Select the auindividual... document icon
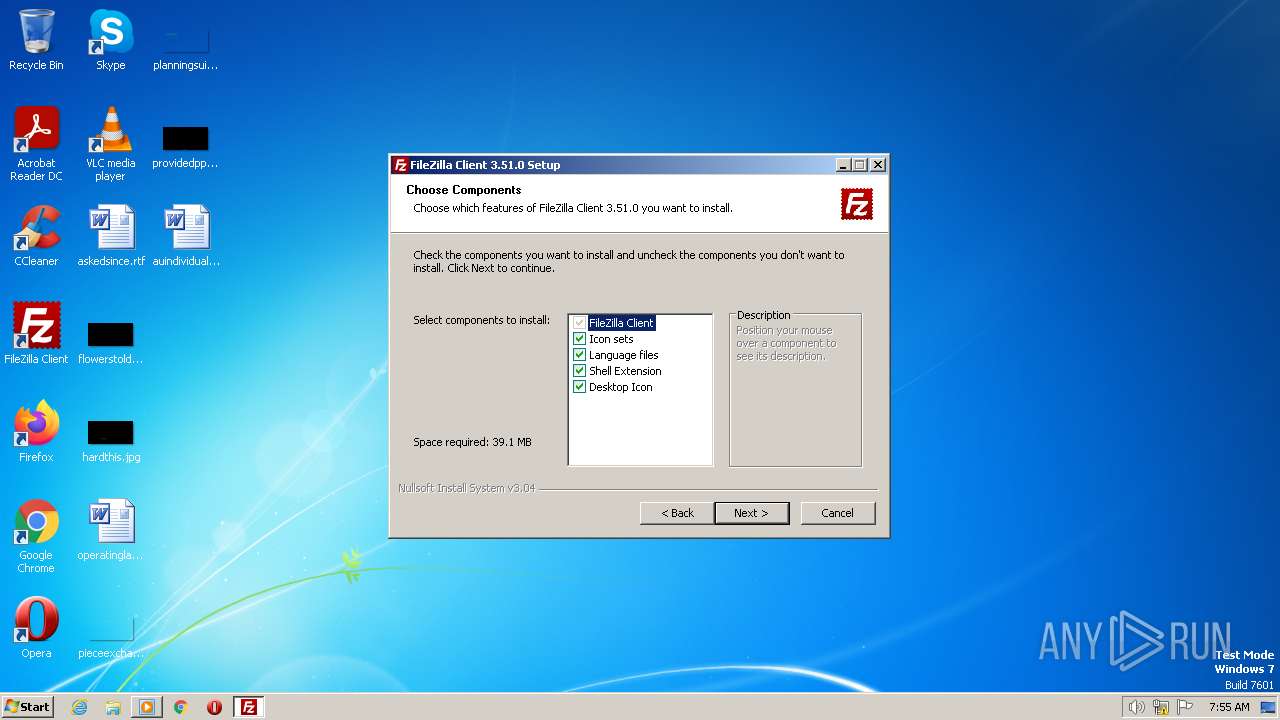 click(186, 236)
